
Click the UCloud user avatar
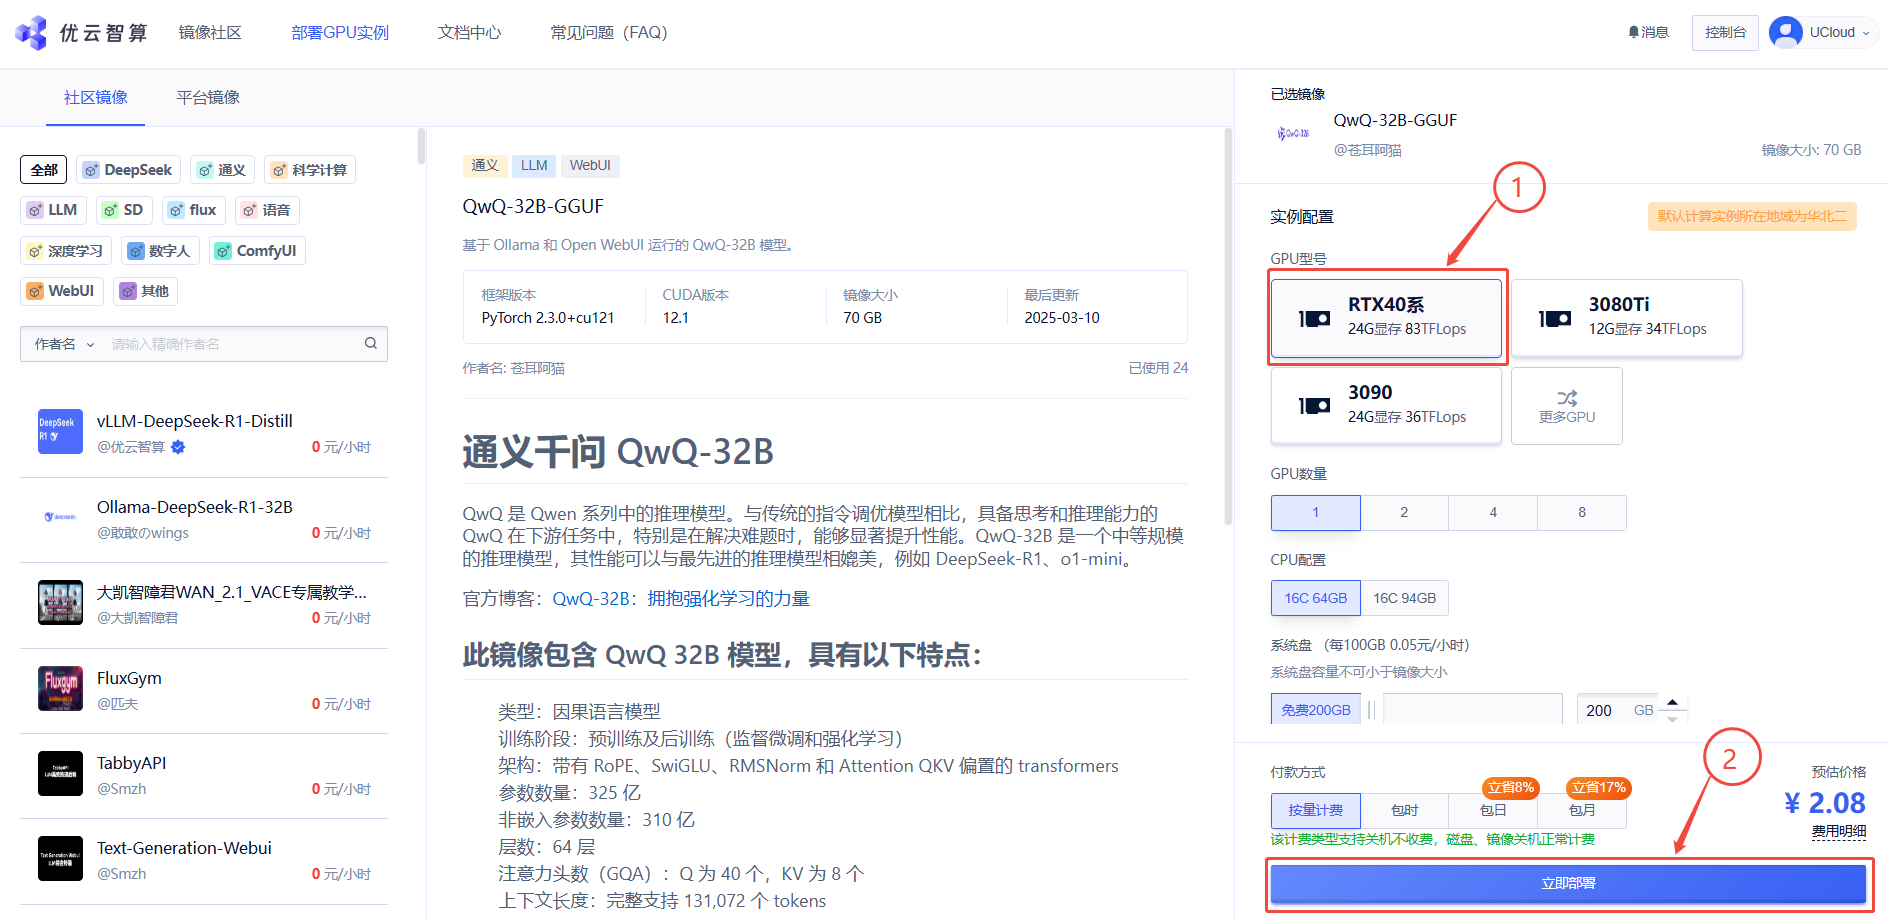coord(1785,32)
